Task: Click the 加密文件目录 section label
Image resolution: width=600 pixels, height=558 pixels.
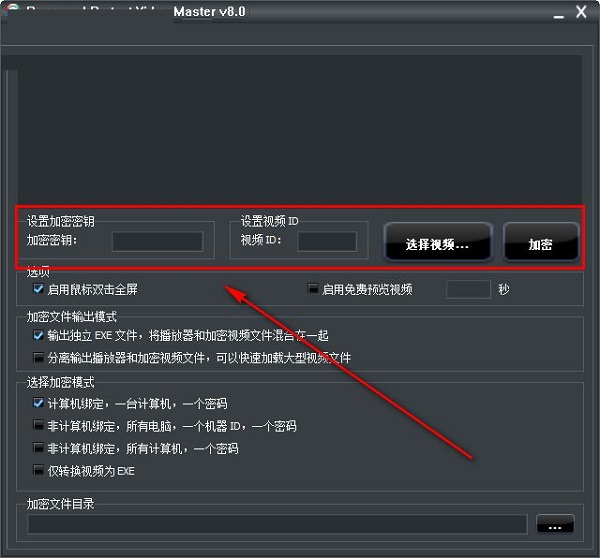Action: click(x=60, y=504)
